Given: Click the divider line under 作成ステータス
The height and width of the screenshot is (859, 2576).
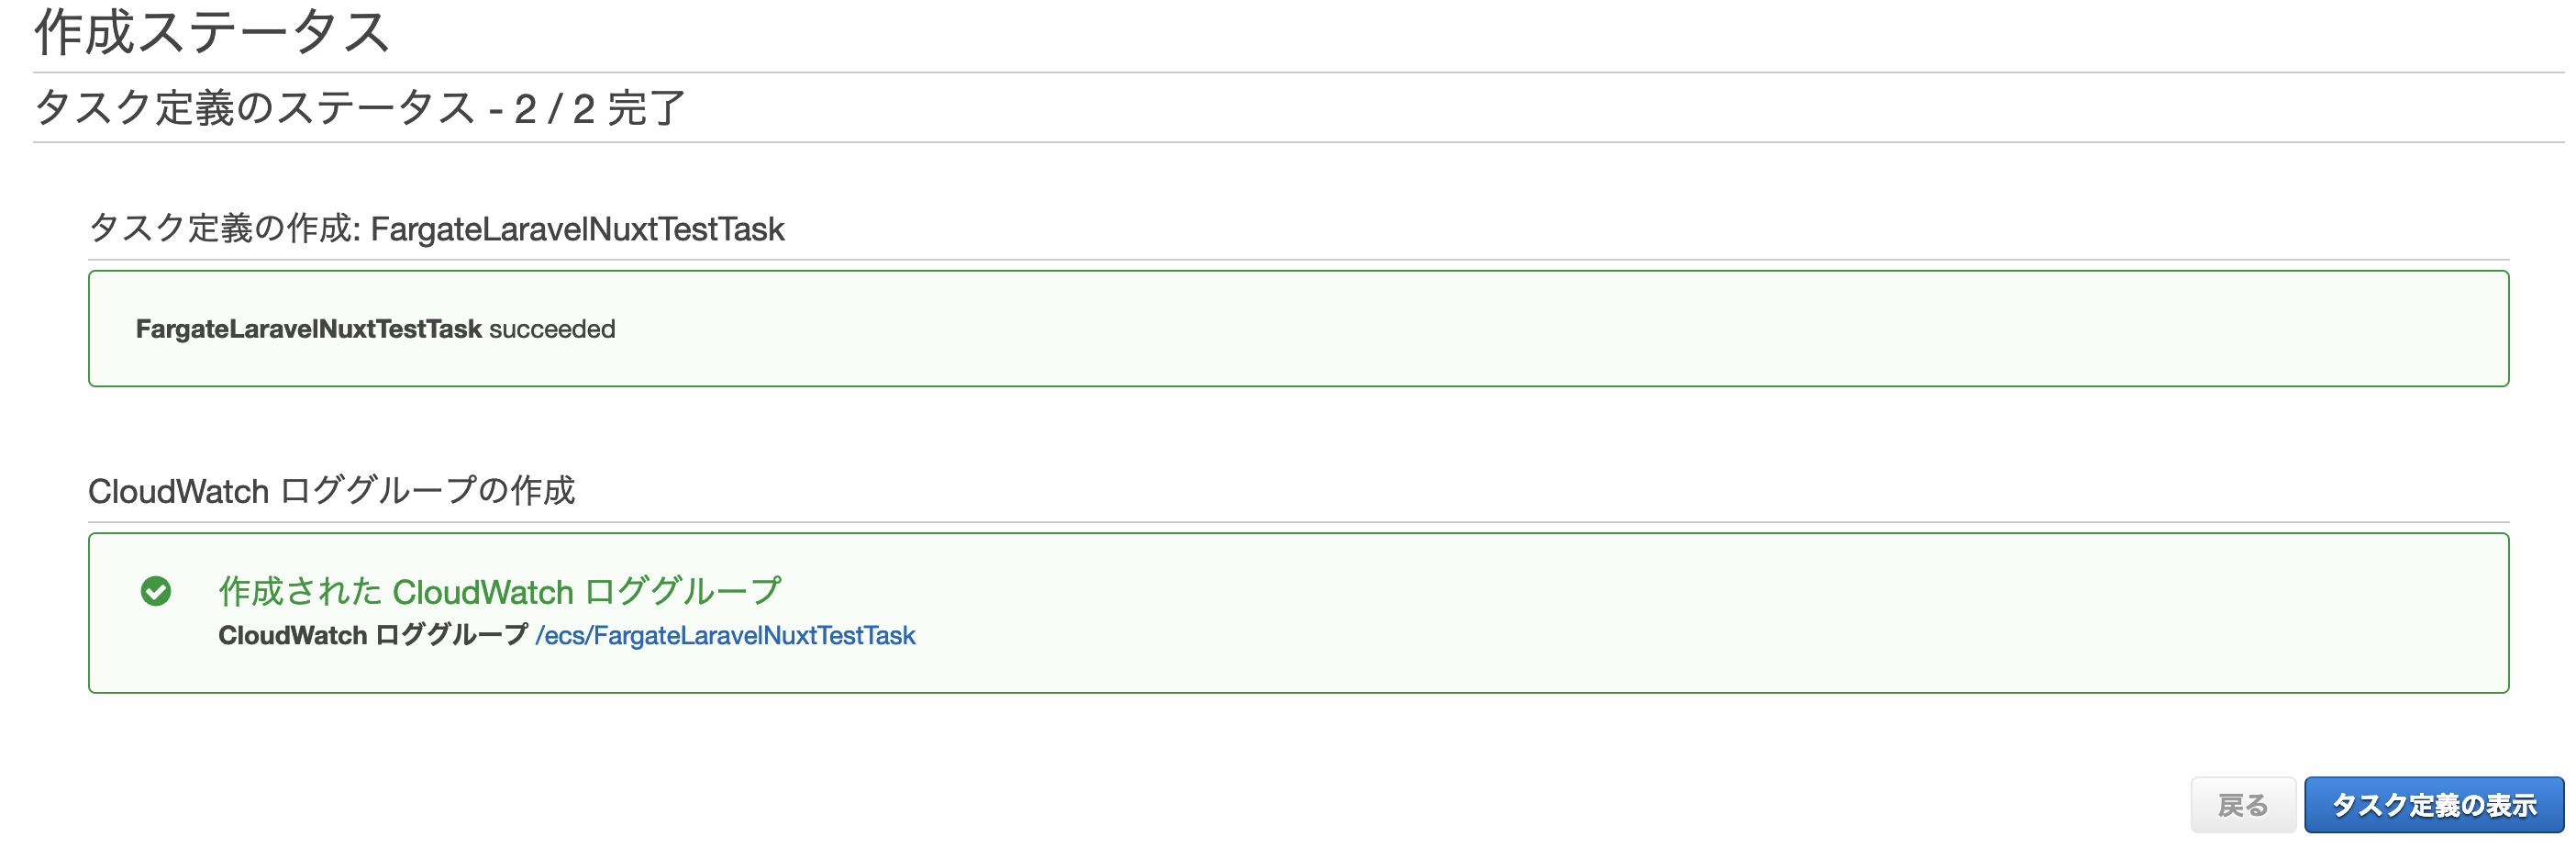Looking at the screenshot, I should [1298, 72].
